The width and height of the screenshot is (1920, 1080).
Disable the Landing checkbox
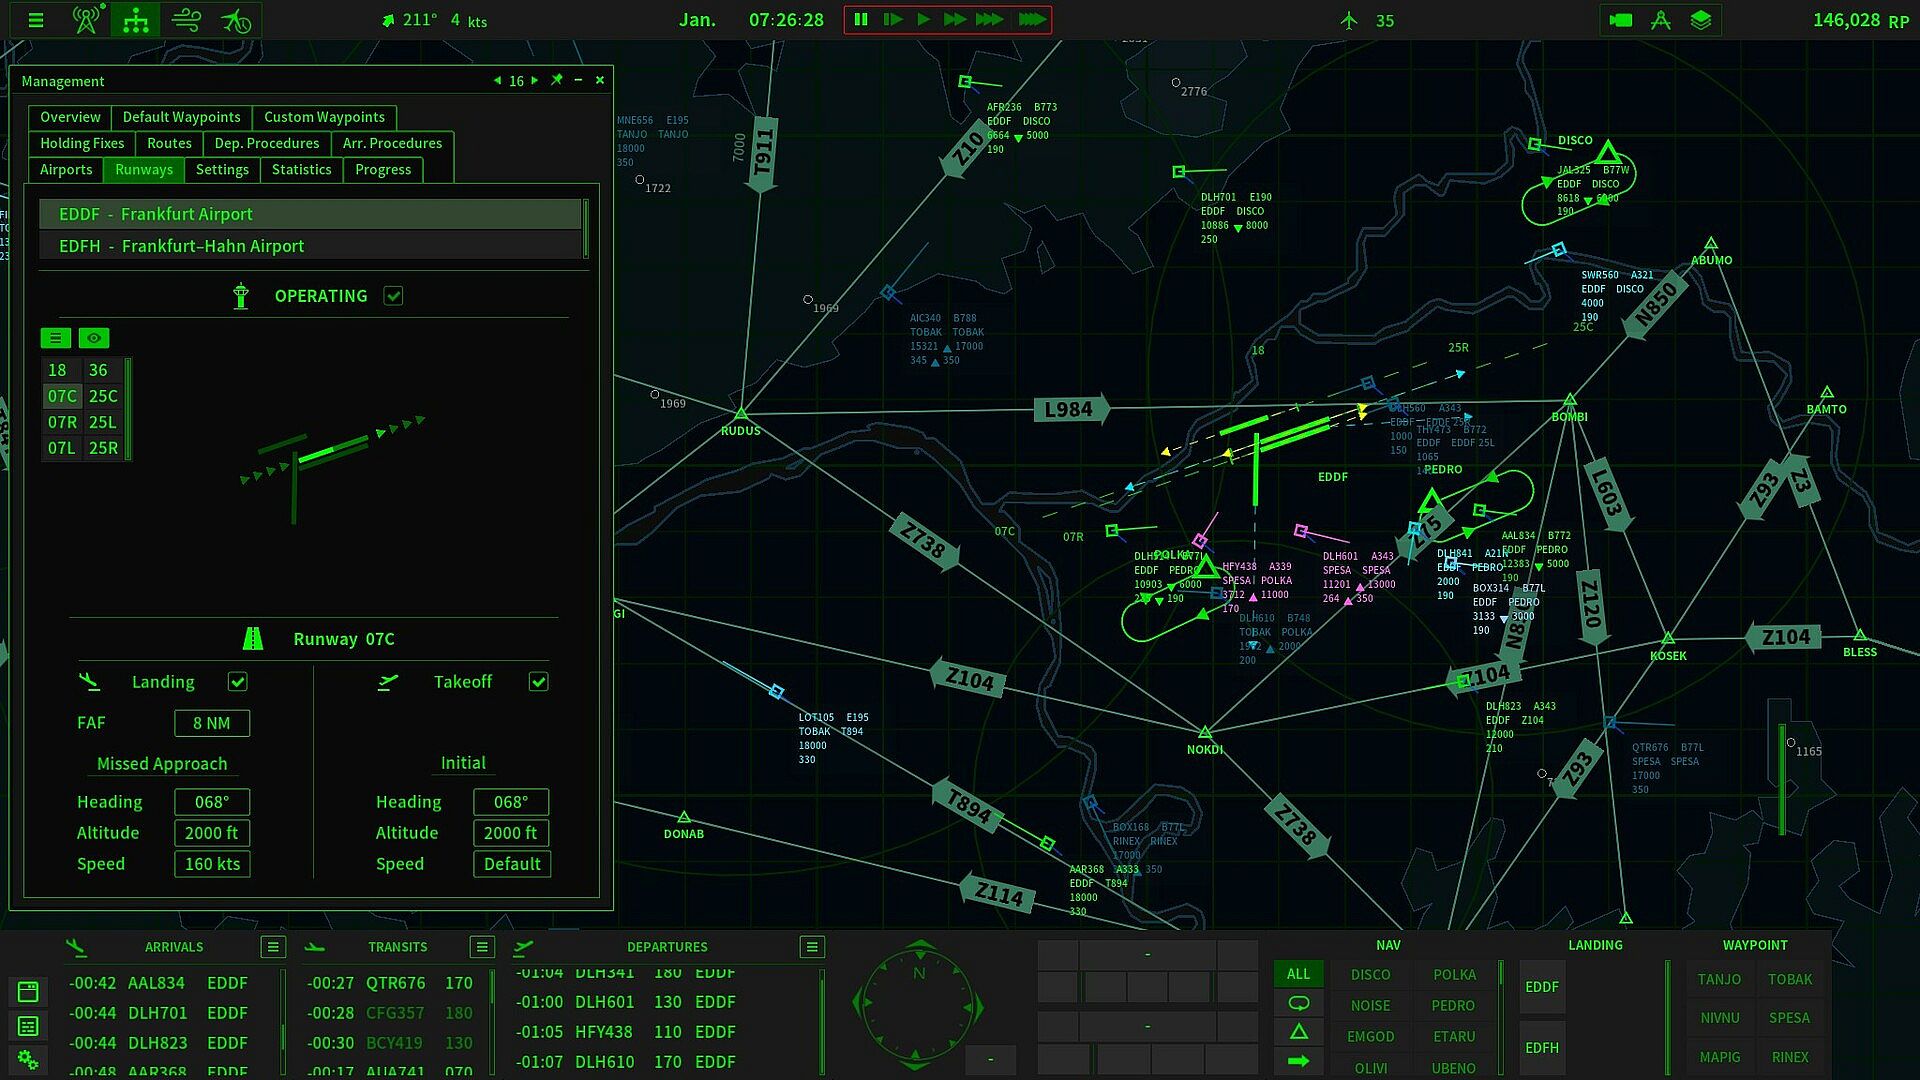click(237, 682)
